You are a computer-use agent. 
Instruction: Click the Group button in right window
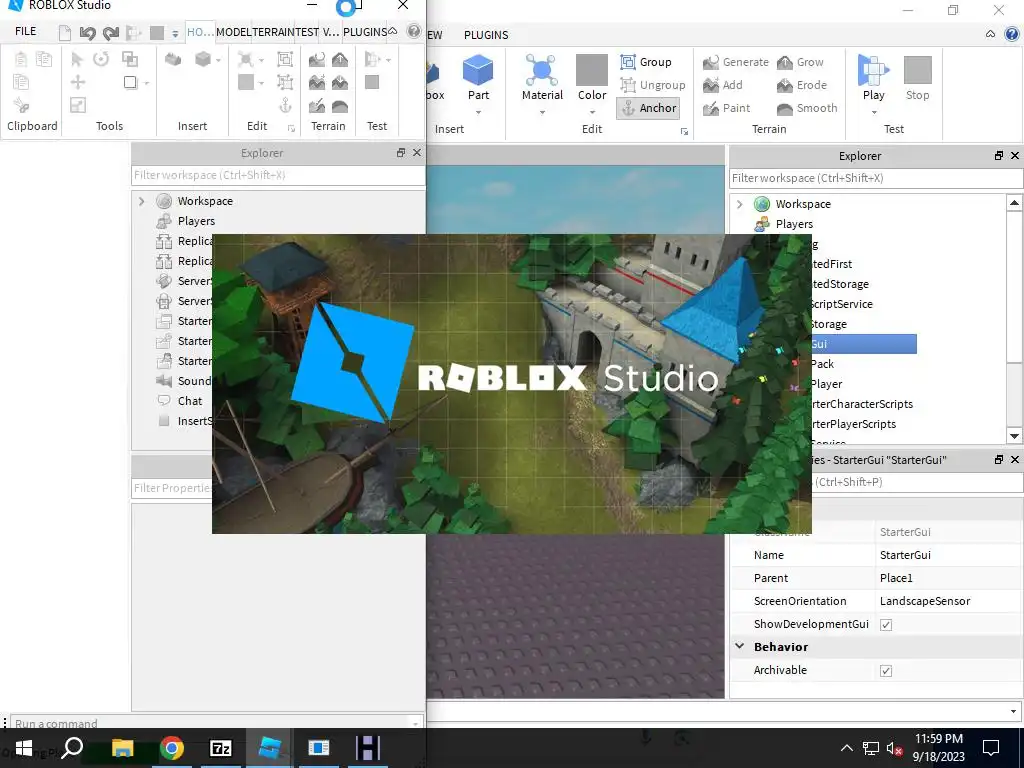(x=646, y=62)
